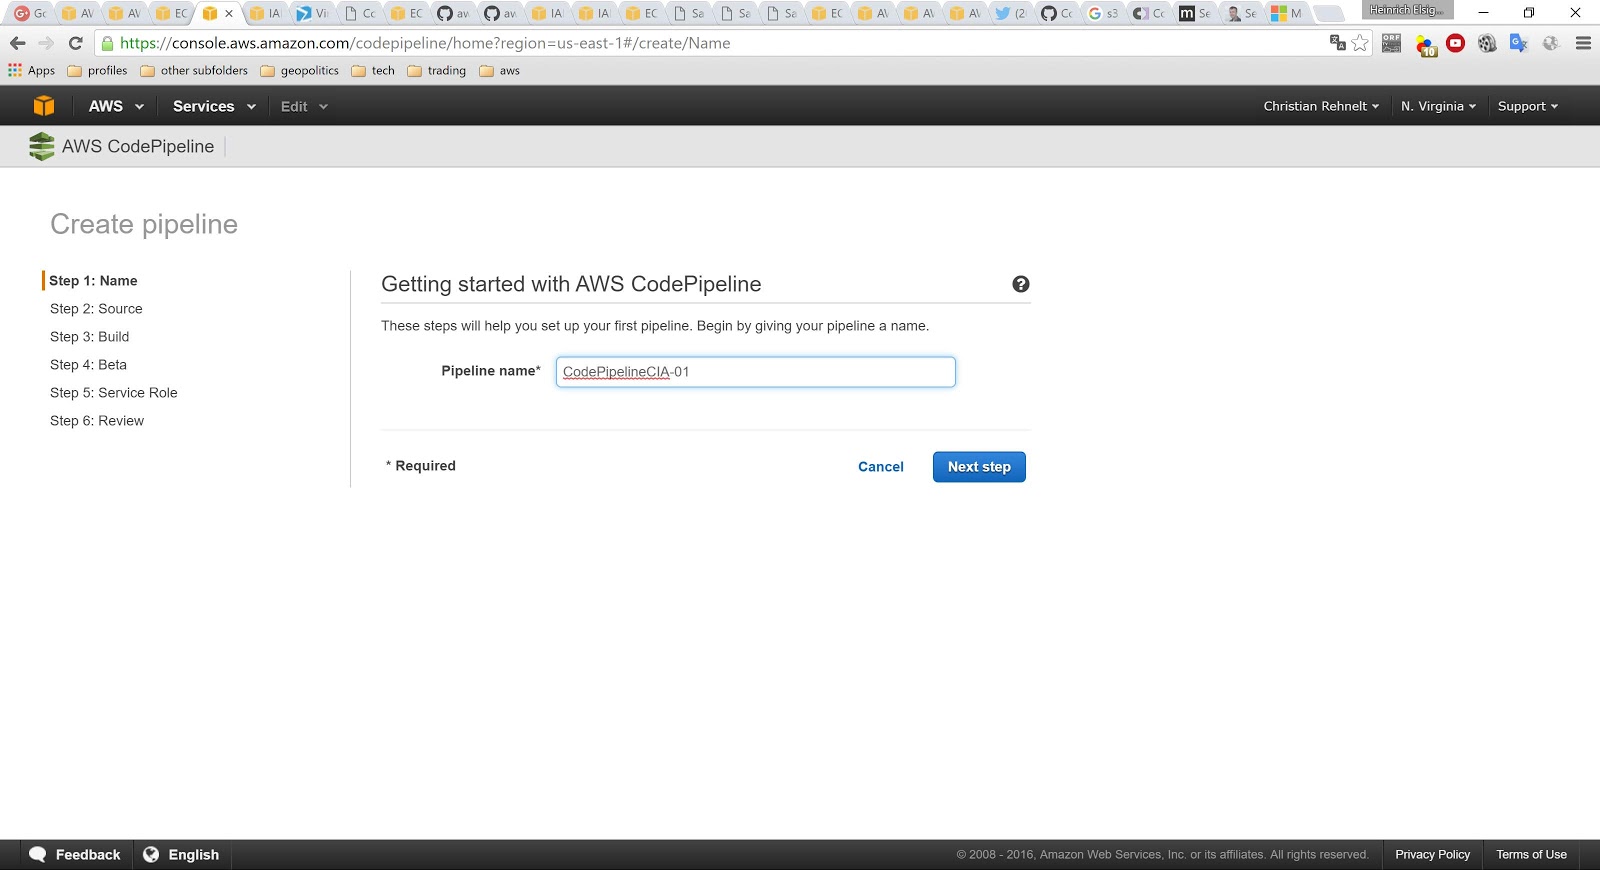Click the English language button

click(x=181, y=854)
